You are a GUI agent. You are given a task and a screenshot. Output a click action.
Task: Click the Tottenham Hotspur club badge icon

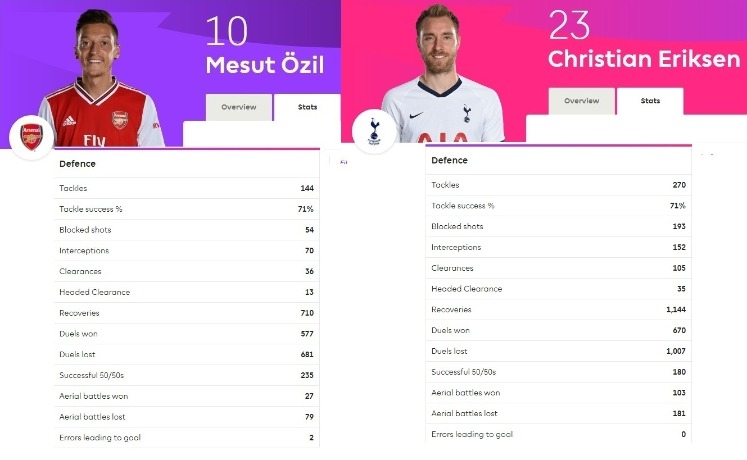click(x=373, y=131)
